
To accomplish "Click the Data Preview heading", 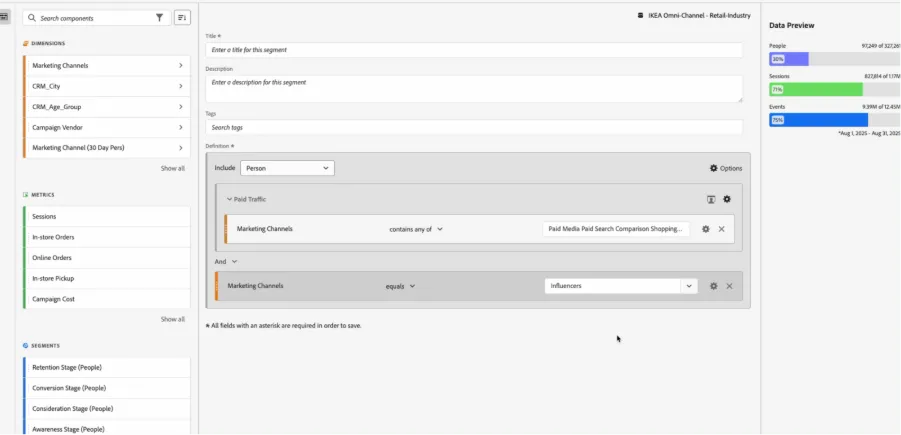I will (x=791, y=25).
